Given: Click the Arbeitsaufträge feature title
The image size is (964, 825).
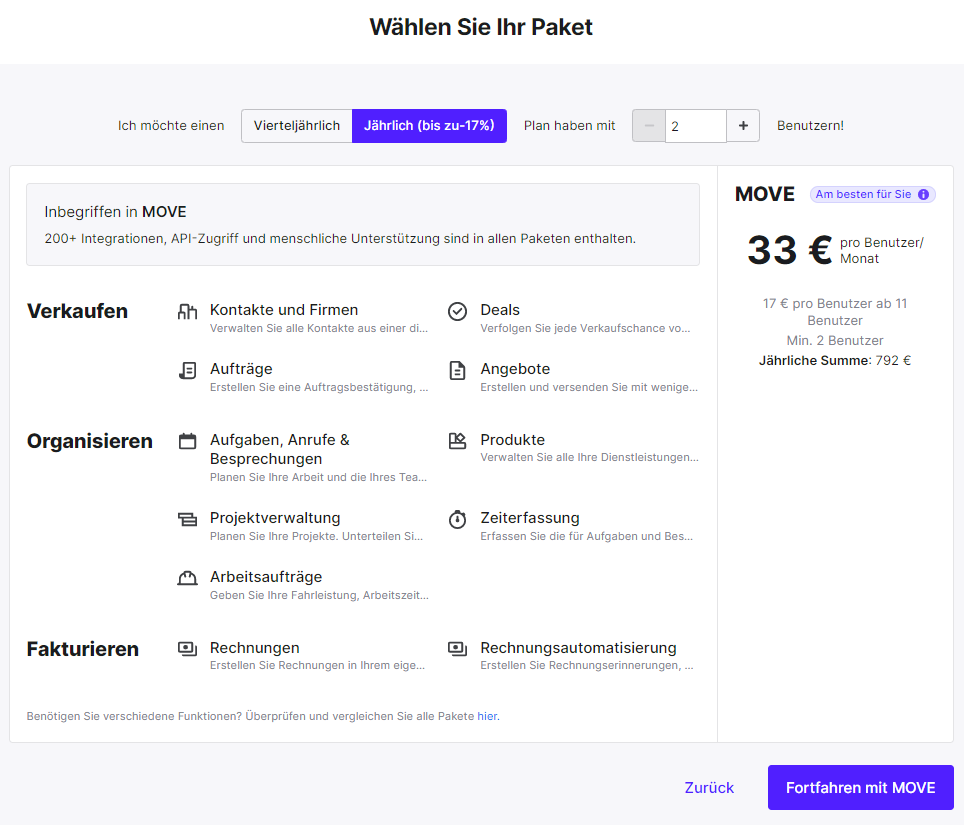Looking at the screenshot, I should tap(266, 577).
